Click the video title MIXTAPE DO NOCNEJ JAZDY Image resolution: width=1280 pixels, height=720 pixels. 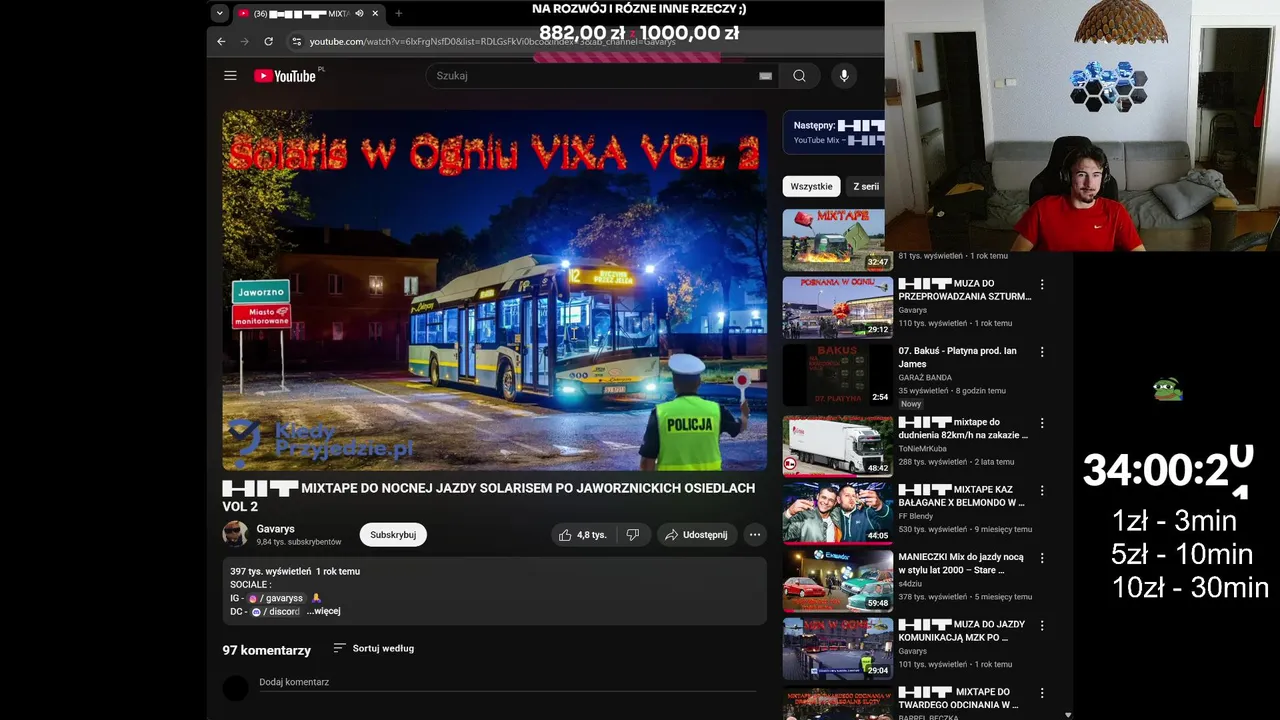(489, 497)
